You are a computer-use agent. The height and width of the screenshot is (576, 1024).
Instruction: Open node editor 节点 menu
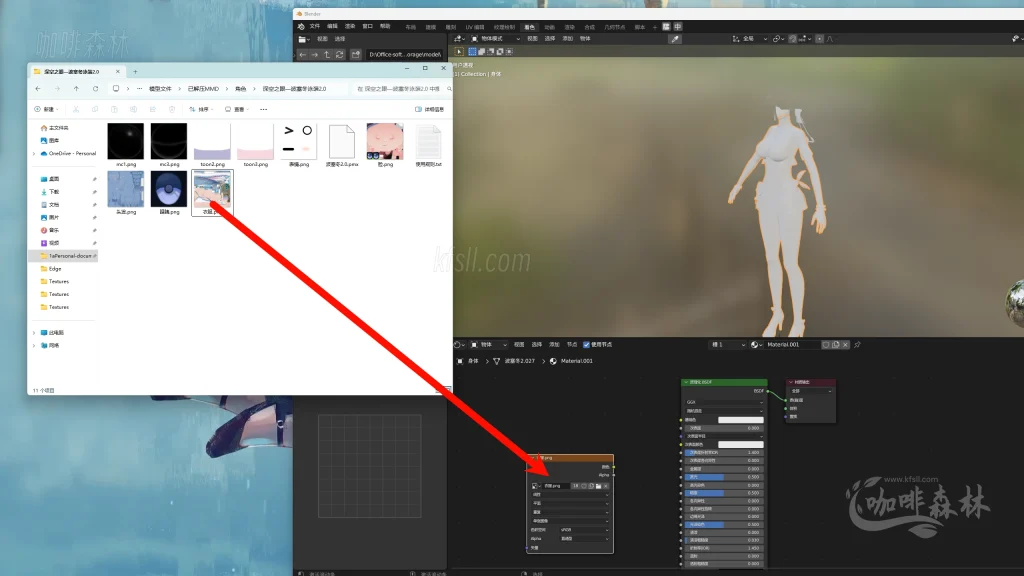click(571, 345)
